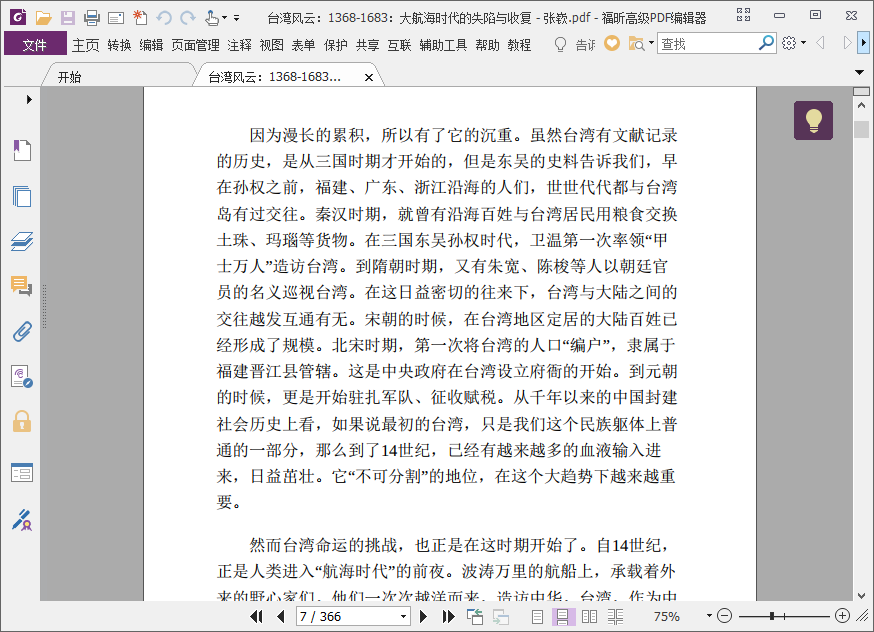Image resolution: width=874 pixels, height=632 pixels.
Task: Click the settings gear icon
Action: coord(789,43)
